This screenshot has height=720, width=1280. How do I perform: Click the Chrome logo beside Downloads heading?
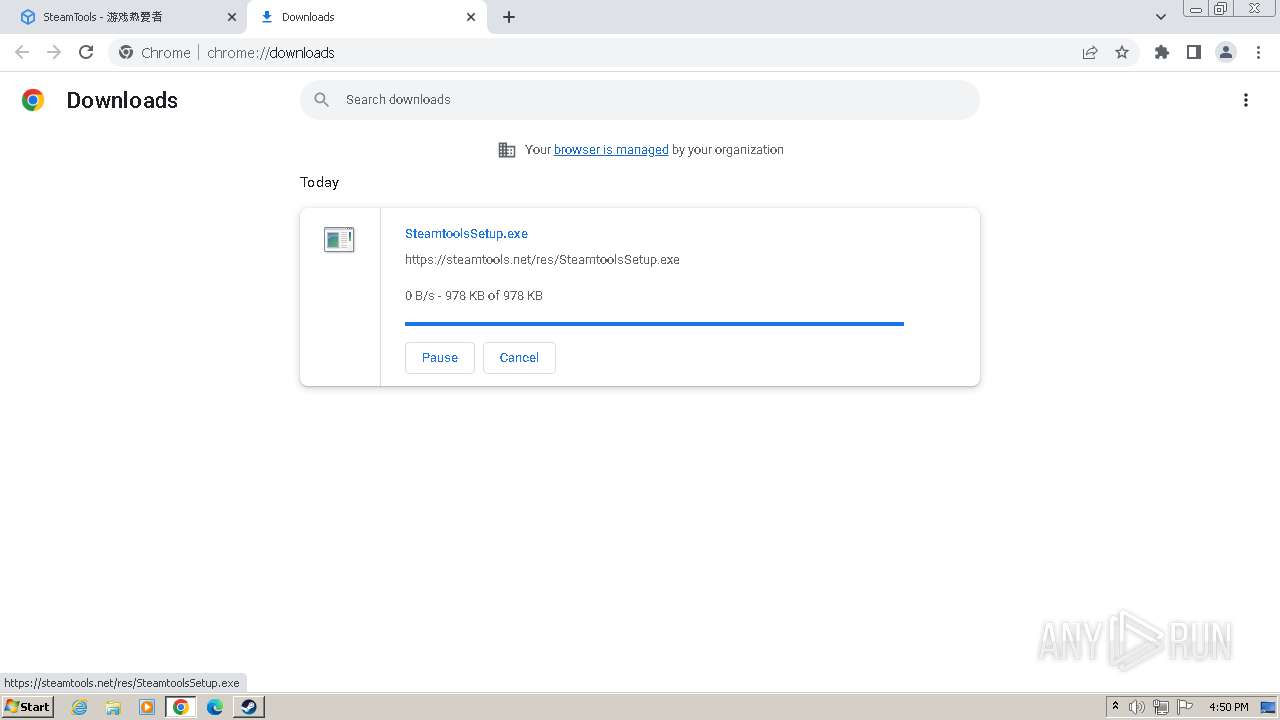point(33,100)
